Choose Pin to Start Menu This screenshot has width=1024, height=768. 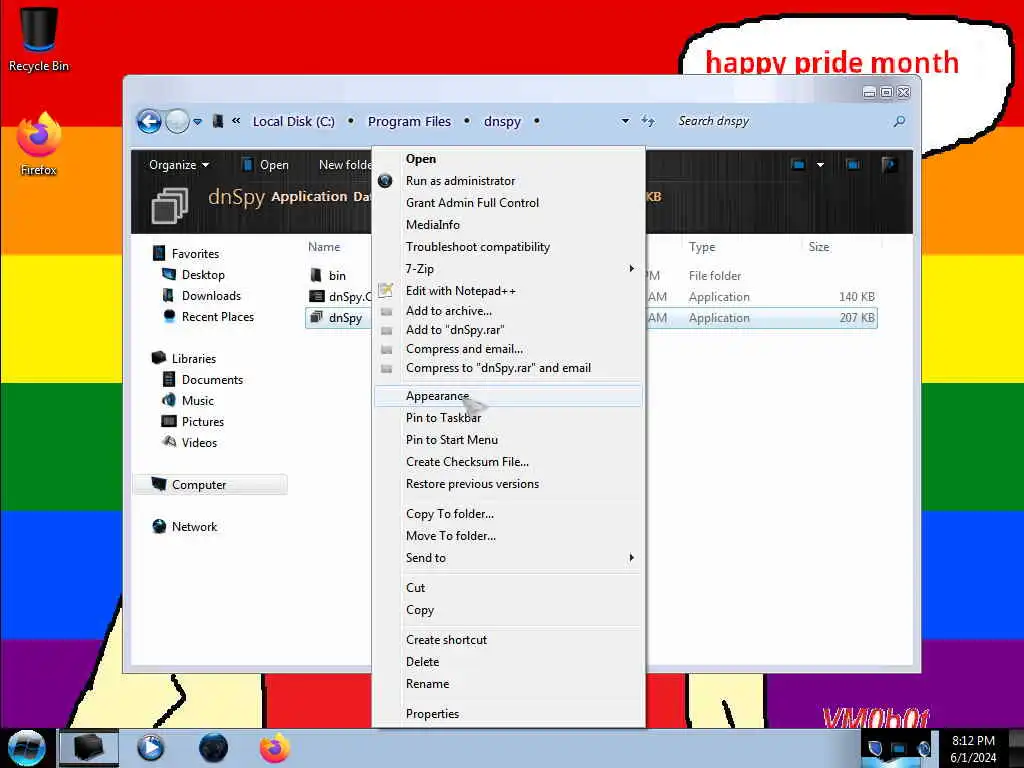click(508, 440)
